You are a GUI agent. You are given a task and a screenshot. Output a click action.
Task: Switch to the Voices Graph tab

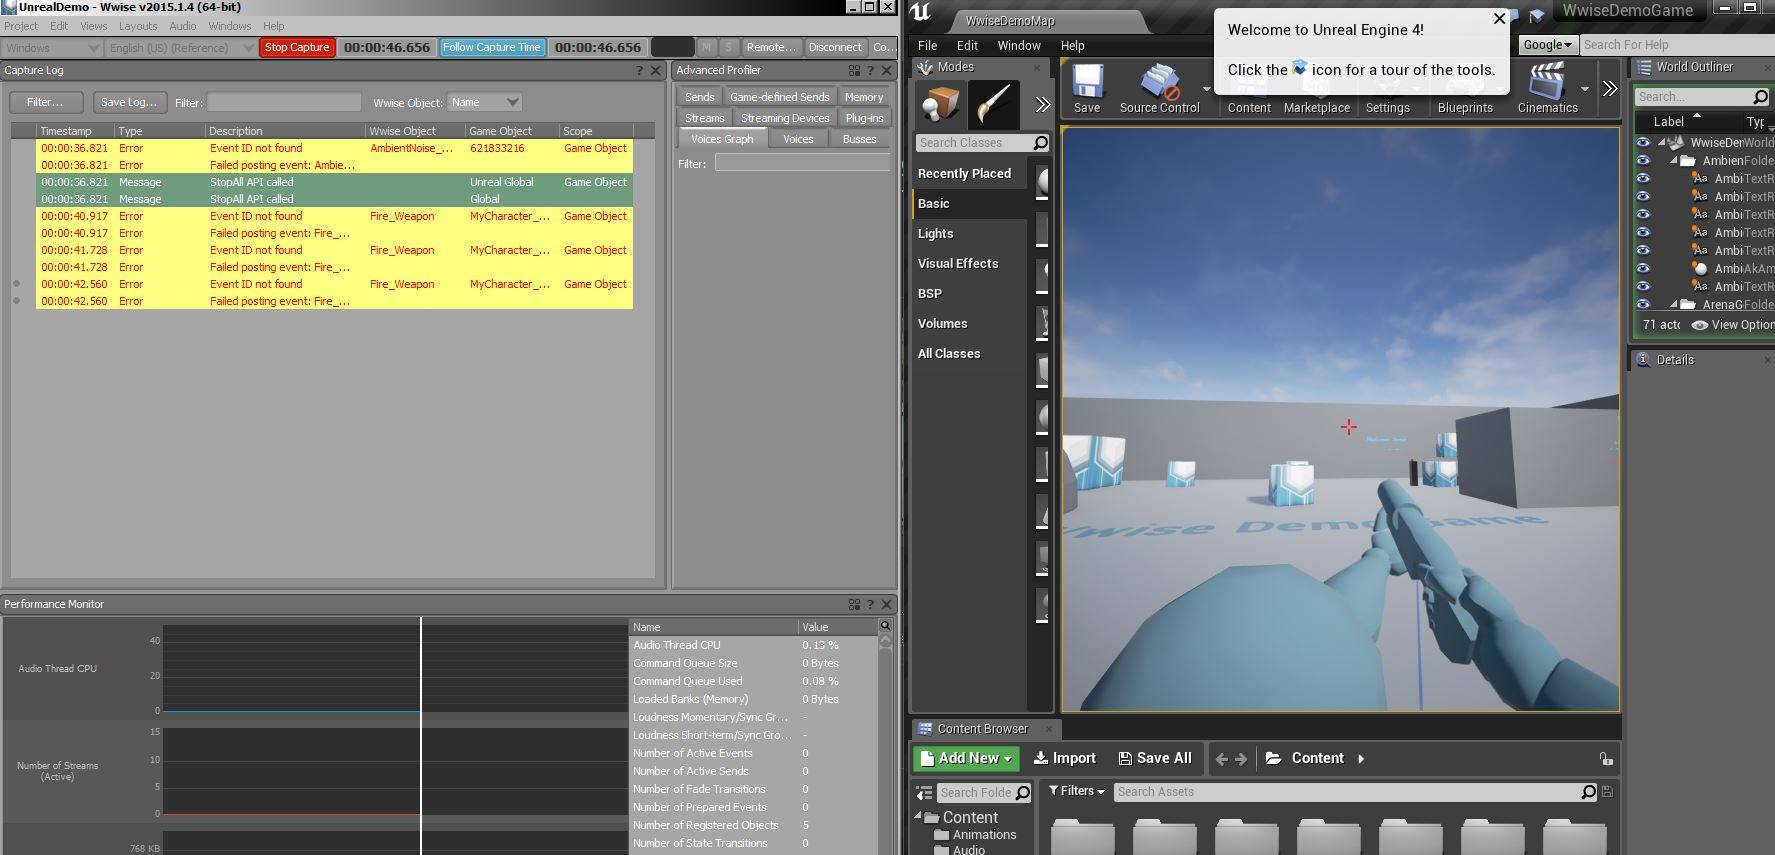[722, 139]
